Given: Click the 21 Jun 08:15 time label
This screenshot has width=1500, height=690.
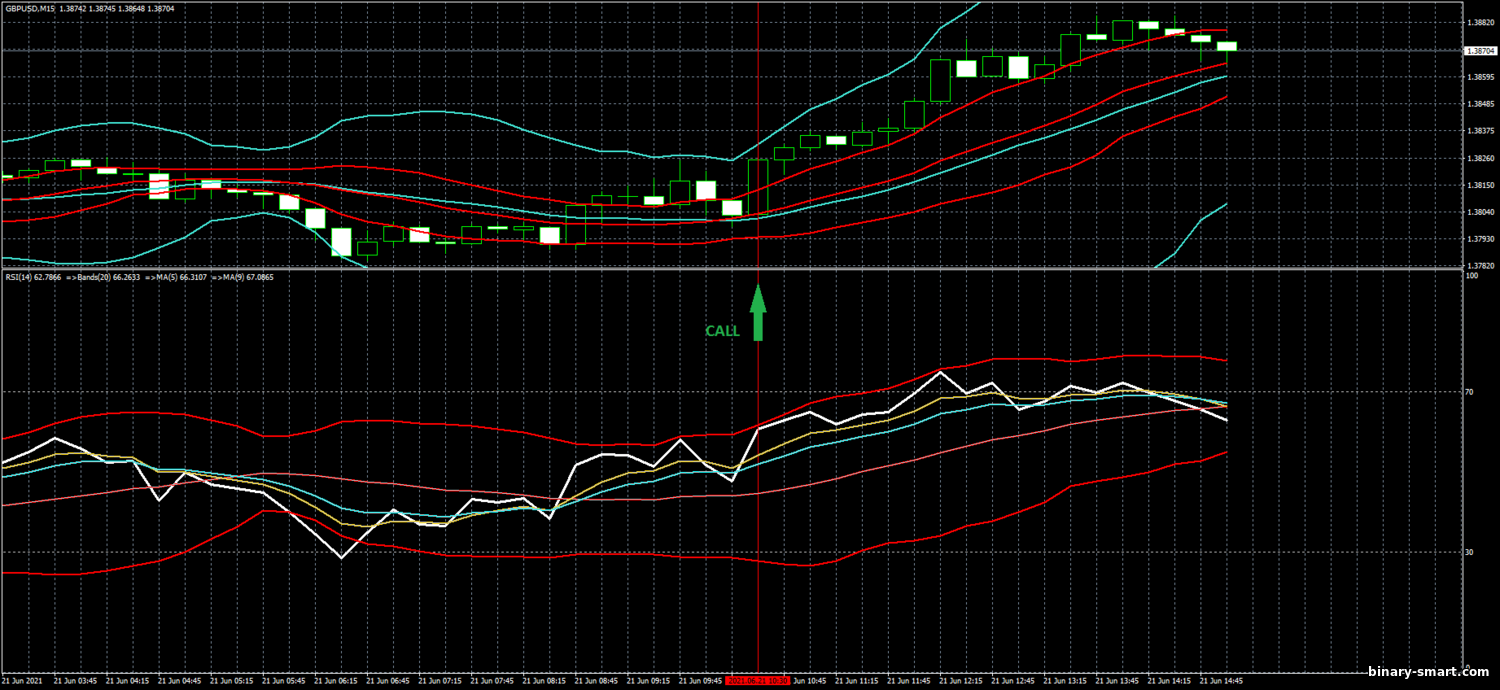Looking at the screenshot, I should [544, 681].
